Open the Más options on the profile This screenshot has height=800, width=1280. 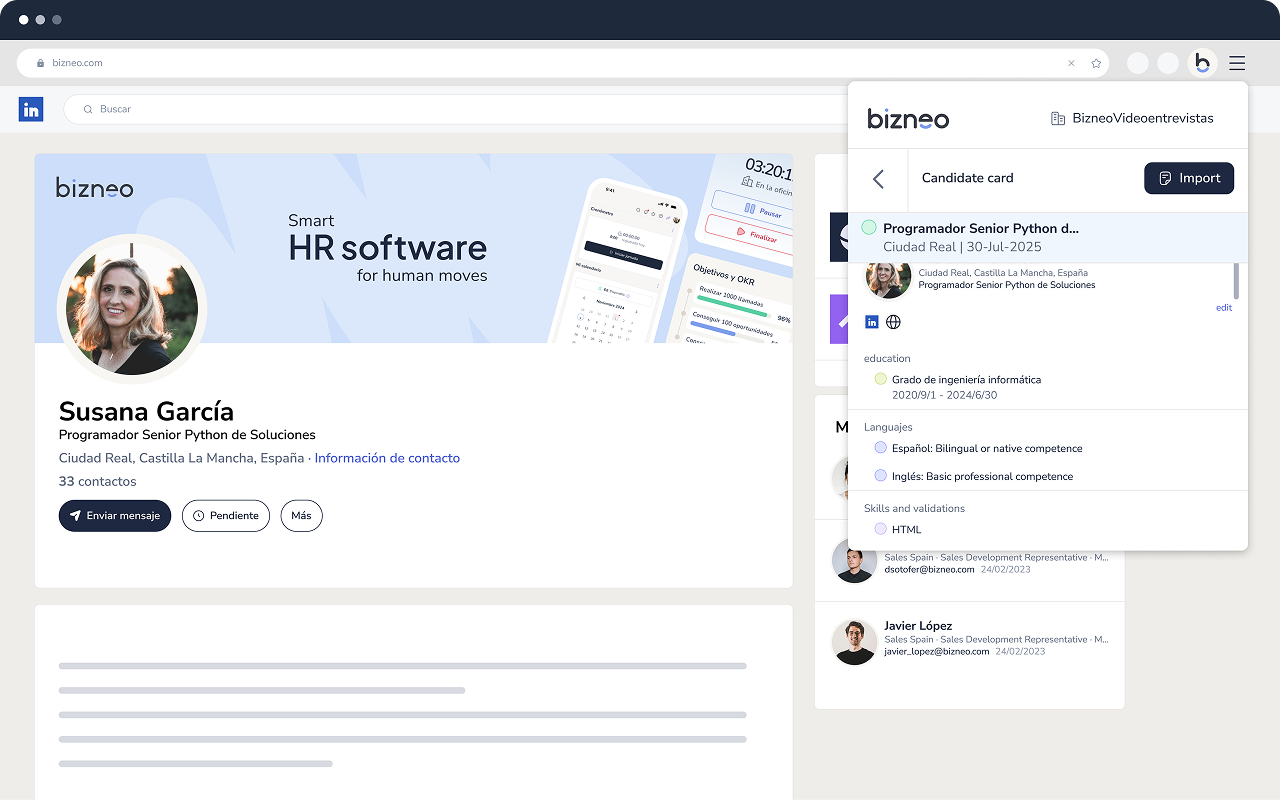coord(301,515)
